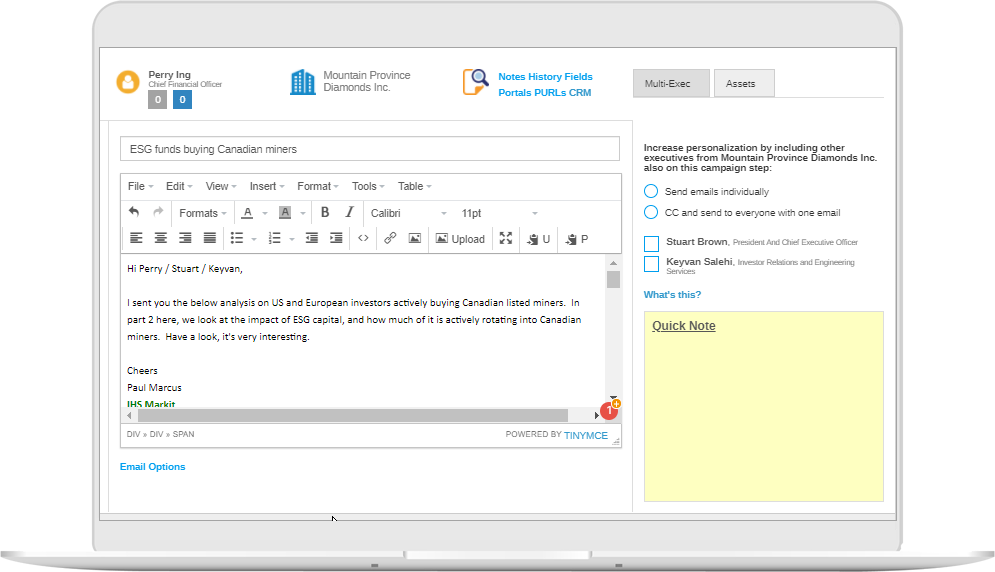Image resolution: width=995 pixels, height=572 pixels.
Task: Open the 11pt font size dropdown
Action: [x=499, y=213]
